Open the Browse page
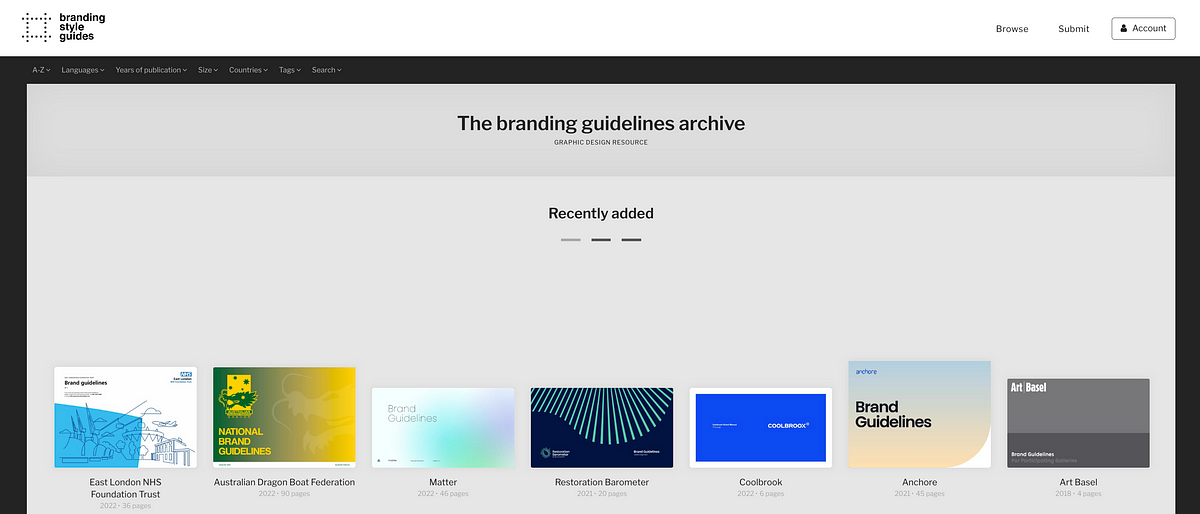Screen dimensions: 1200x514 1012,29
